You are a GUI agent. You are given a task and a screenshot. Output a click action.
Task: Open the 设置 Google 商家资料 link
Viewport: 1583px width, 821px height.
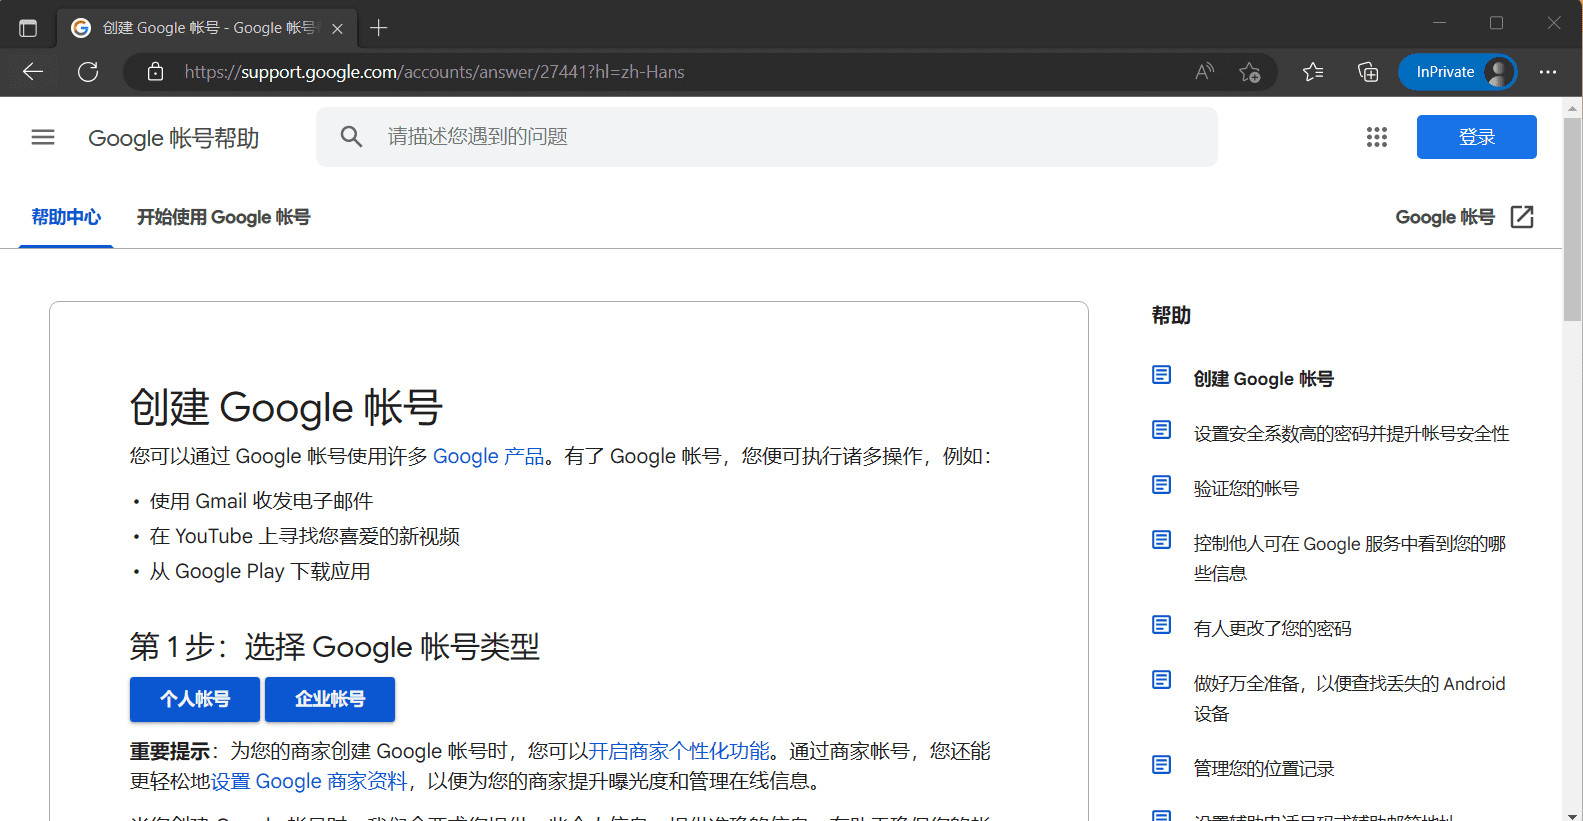tap(309, 781)
